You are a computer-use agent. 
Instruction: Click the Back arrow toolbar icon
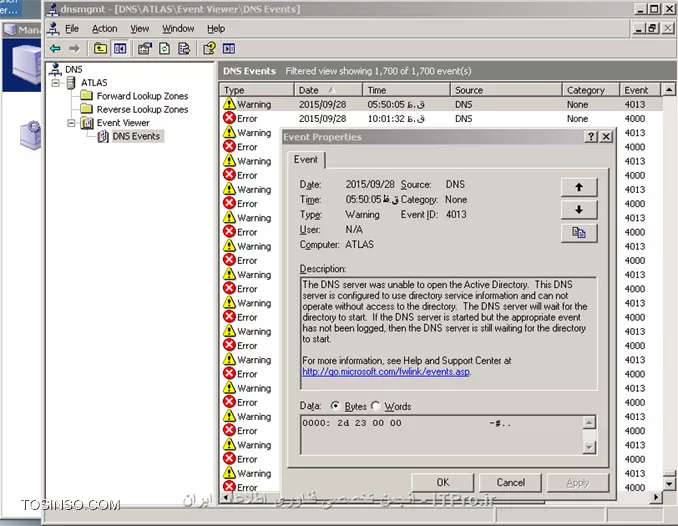55,48
